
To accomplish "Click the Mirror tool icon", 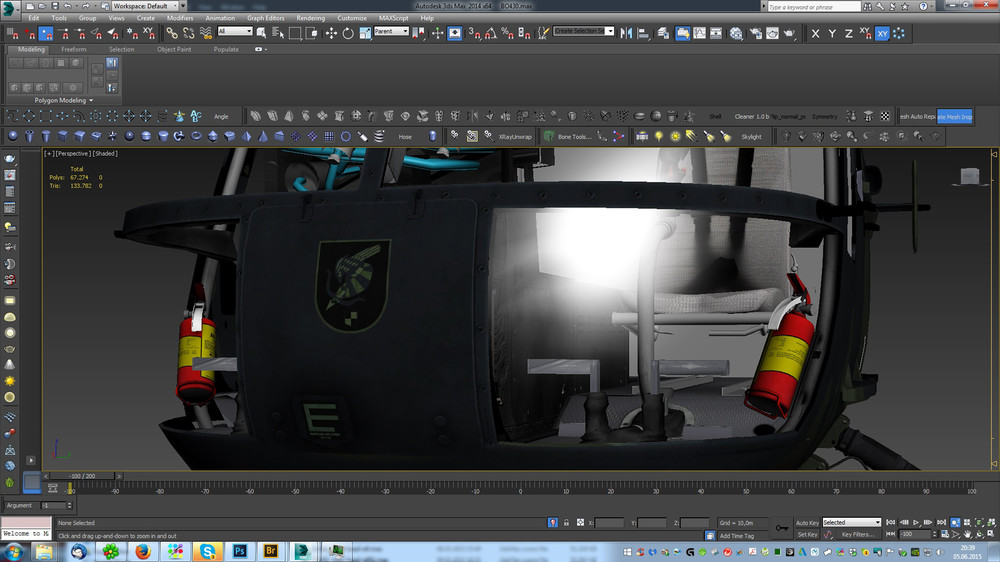I will click(626, 33).
